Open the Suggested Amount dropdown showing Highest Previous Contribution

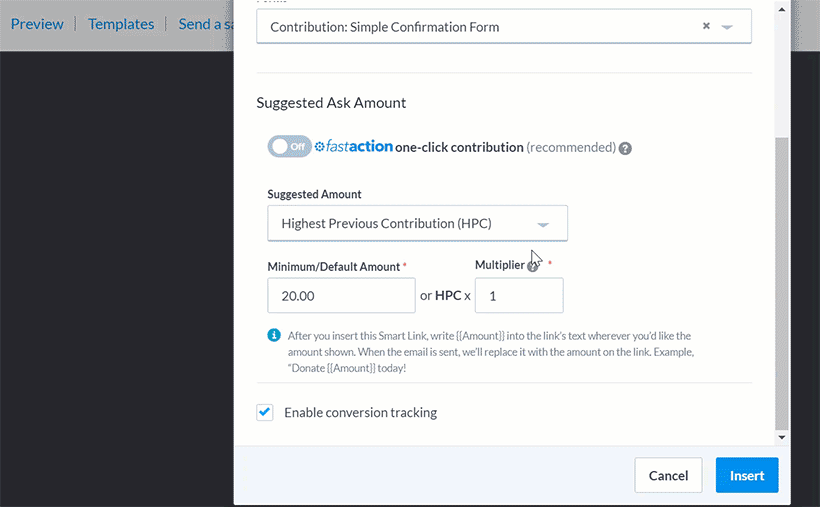pyautogui.click(x=417, y=223)
